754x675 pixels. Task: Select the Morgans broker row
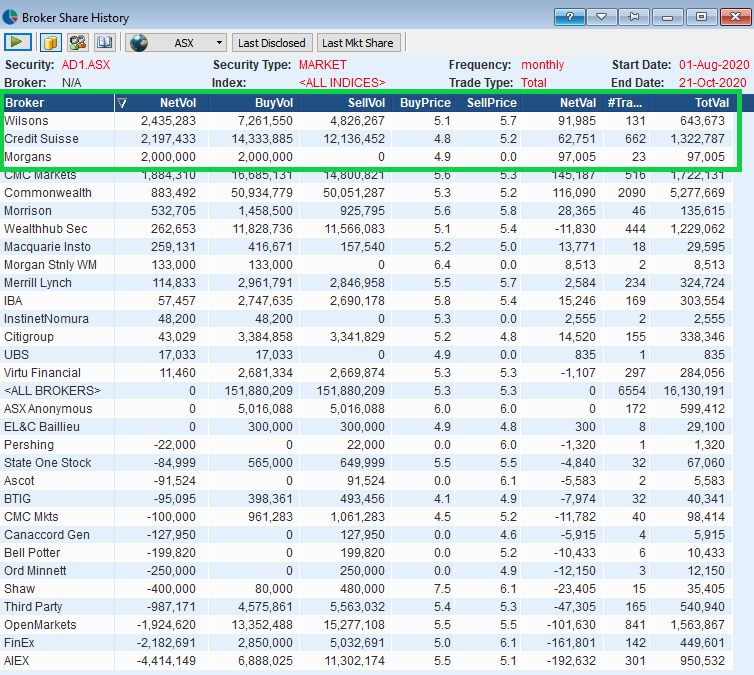tap(368, 157)
